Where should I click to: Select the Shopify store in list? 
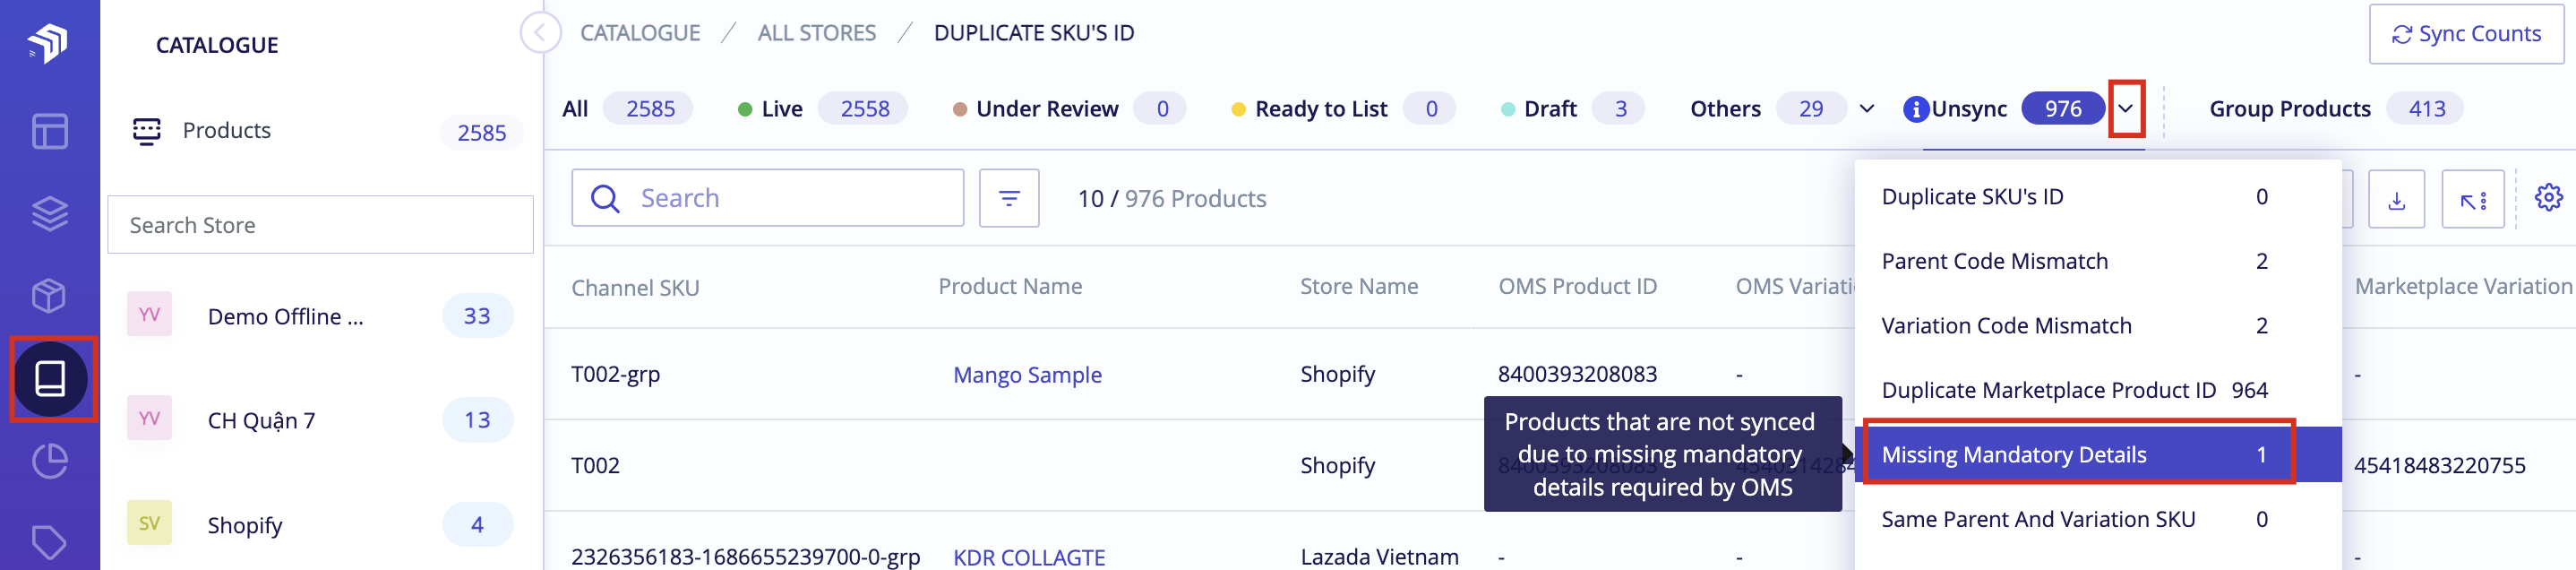click(320, 524)
